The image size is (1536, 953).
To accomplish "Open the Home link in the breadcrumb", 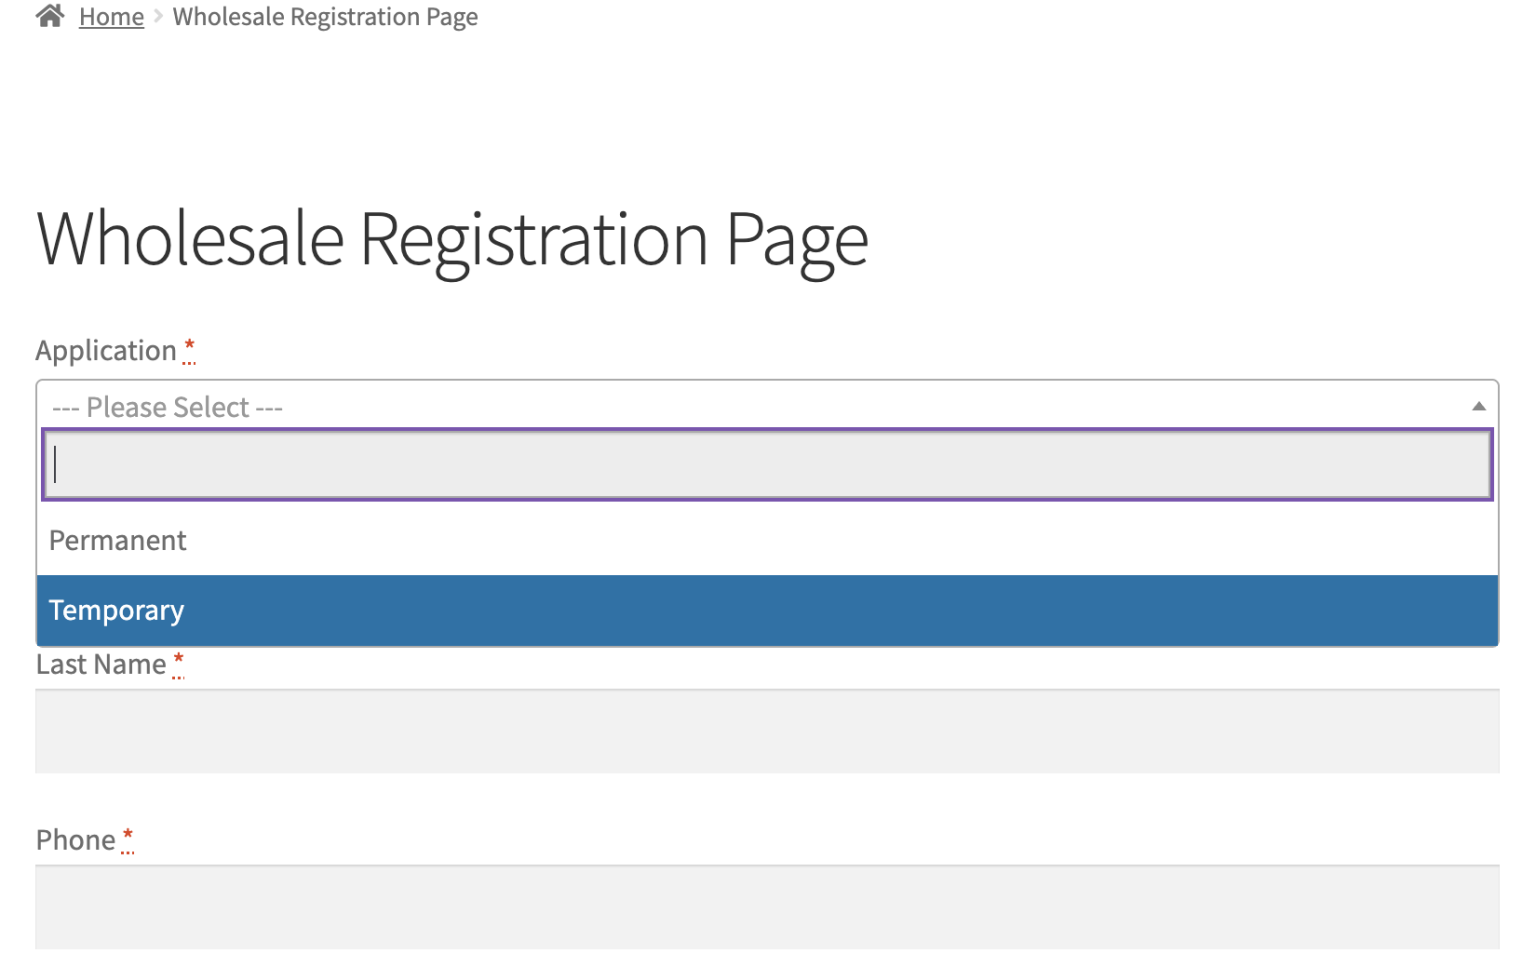I will (111, 16).
